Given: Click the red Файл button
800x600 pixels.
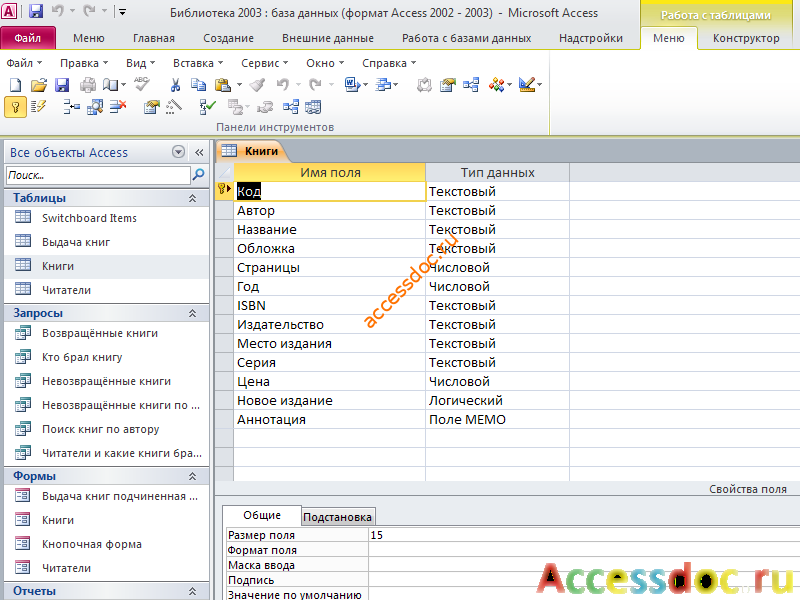Looking at the screenshot, I should click(x=28, y=38).
